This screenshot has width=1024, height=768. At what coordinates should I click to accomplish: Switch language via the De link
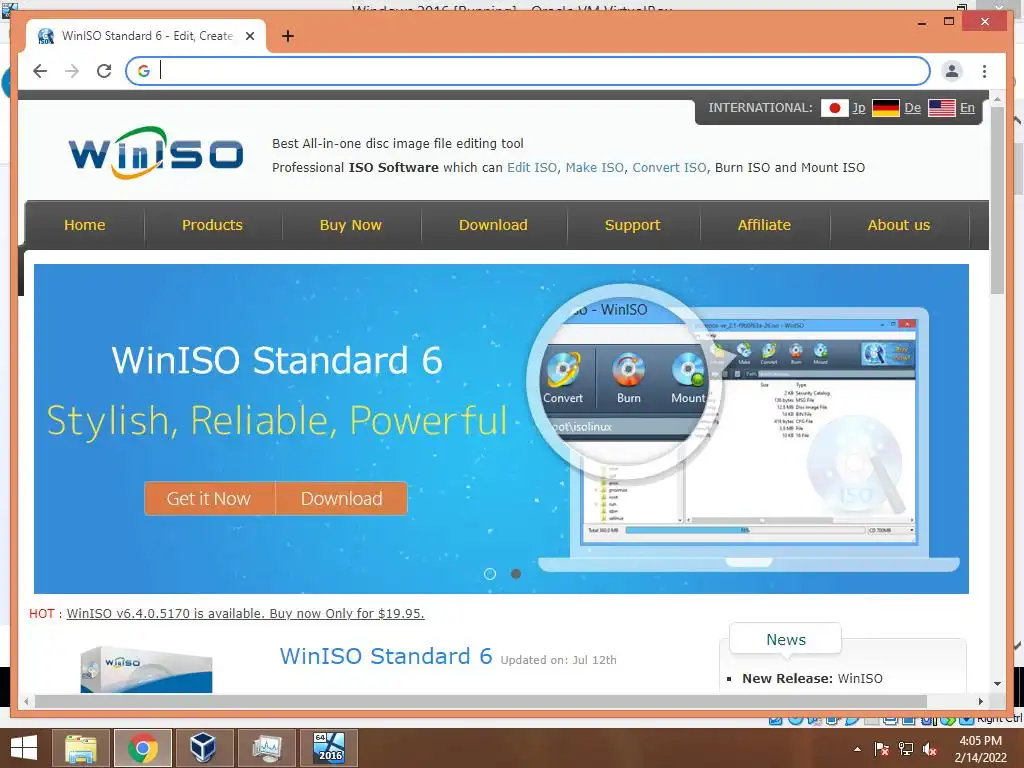coord(912,108)
